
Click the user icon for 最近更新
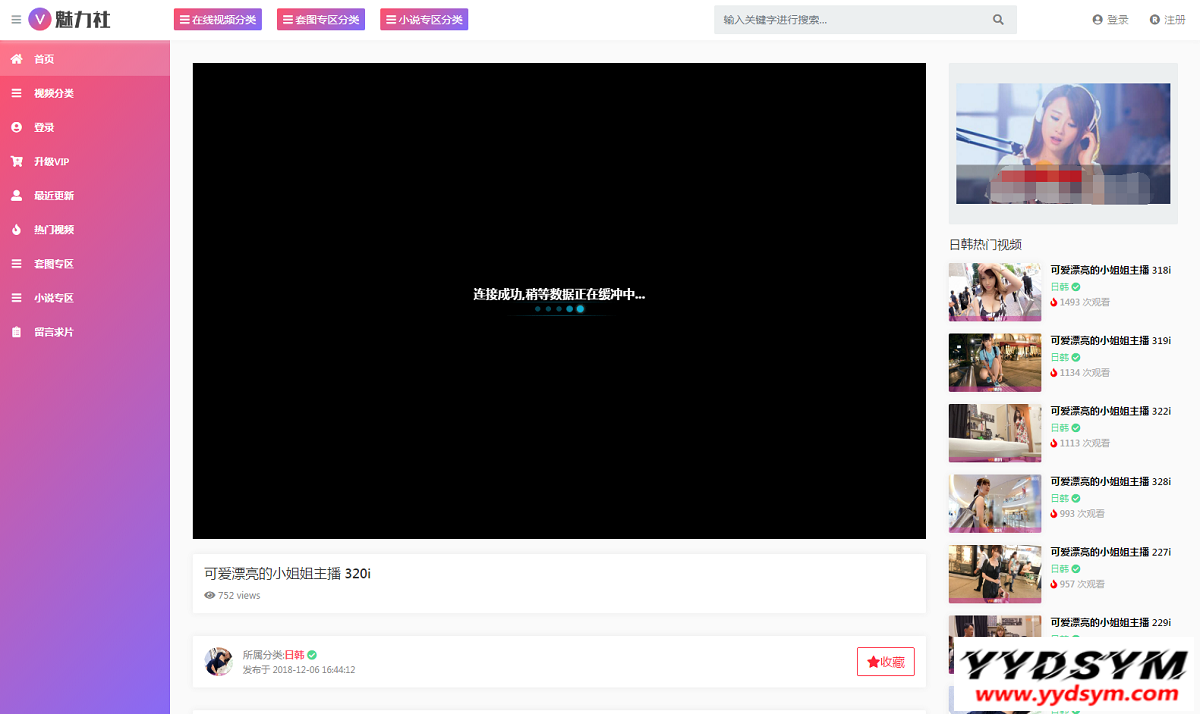pyautogui.click(x=16, y=195)
